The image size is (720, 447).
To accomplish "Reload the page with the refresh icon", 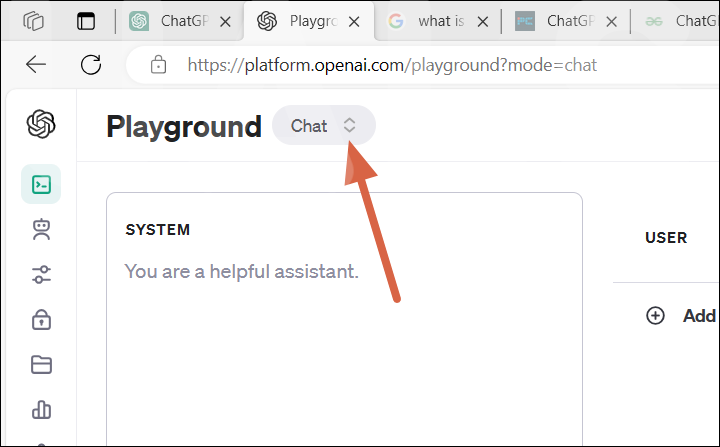I will pyautogui.click(x=91, y=64).
